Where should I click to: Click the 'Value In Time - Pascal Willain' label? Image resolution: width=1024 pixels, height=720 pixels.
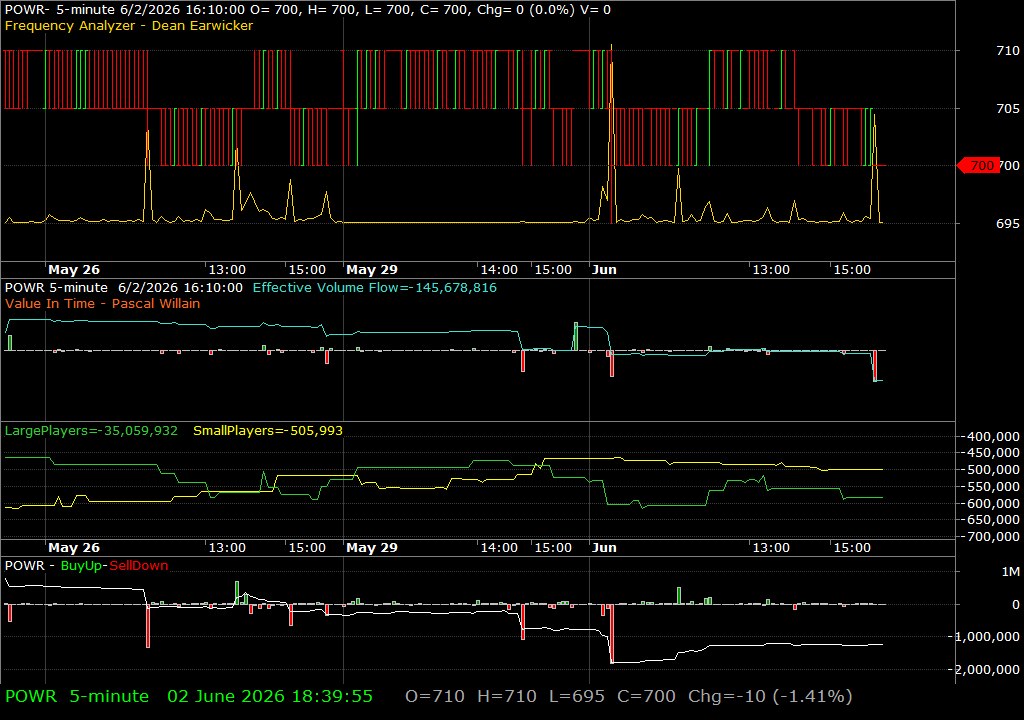(103, 303)
